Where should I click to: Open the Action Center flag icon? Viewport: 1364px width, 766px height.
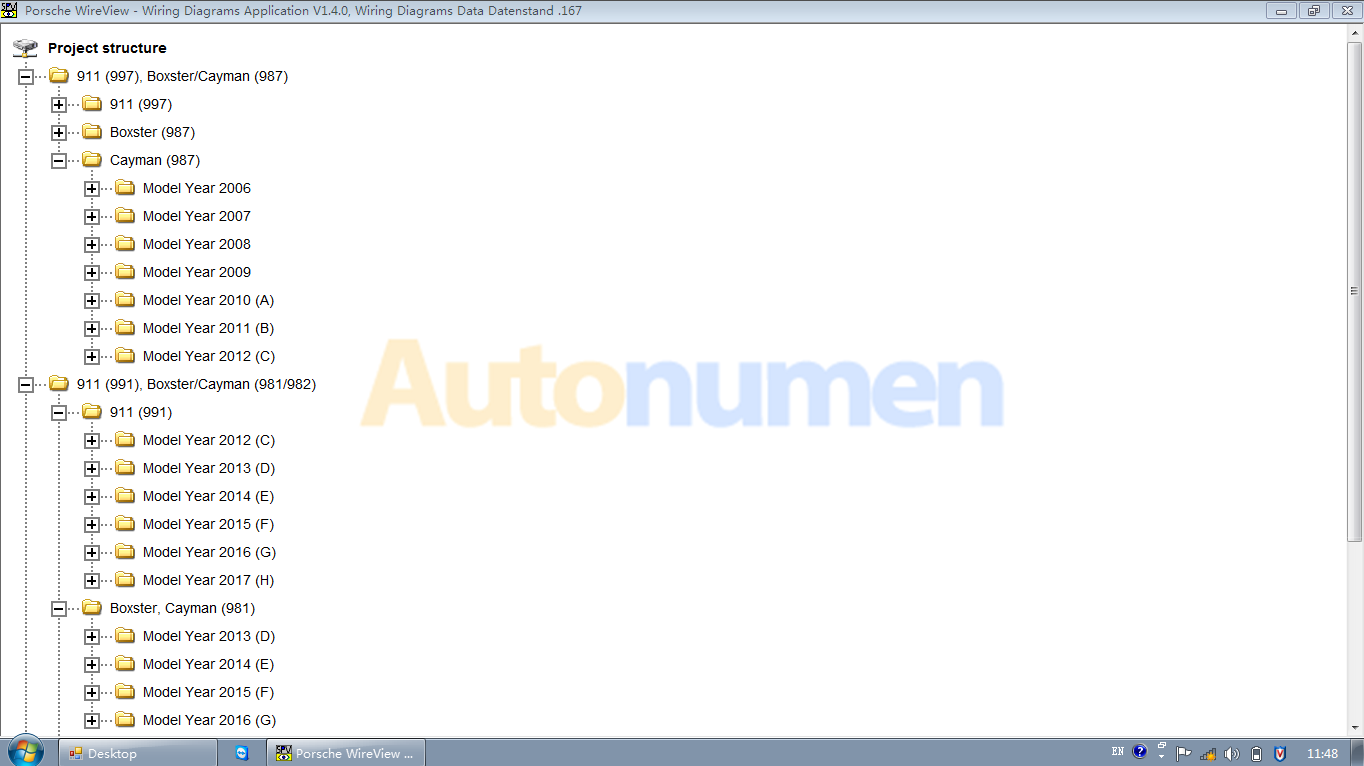point(1183,754)
